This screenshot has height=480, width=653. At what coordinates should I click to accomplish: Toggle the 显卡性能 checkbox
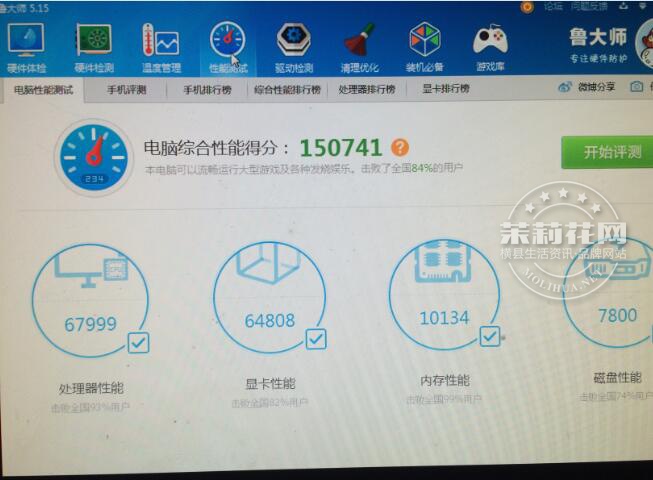click(316, 339)
